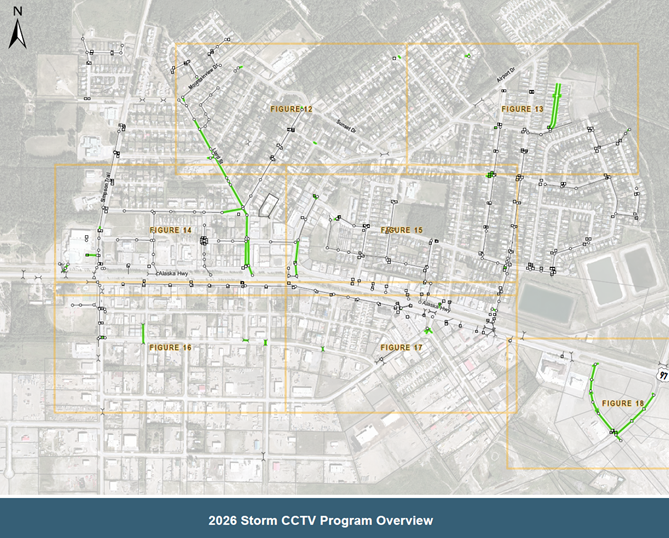Select the FIGURE 15 map label

[401, 230]
